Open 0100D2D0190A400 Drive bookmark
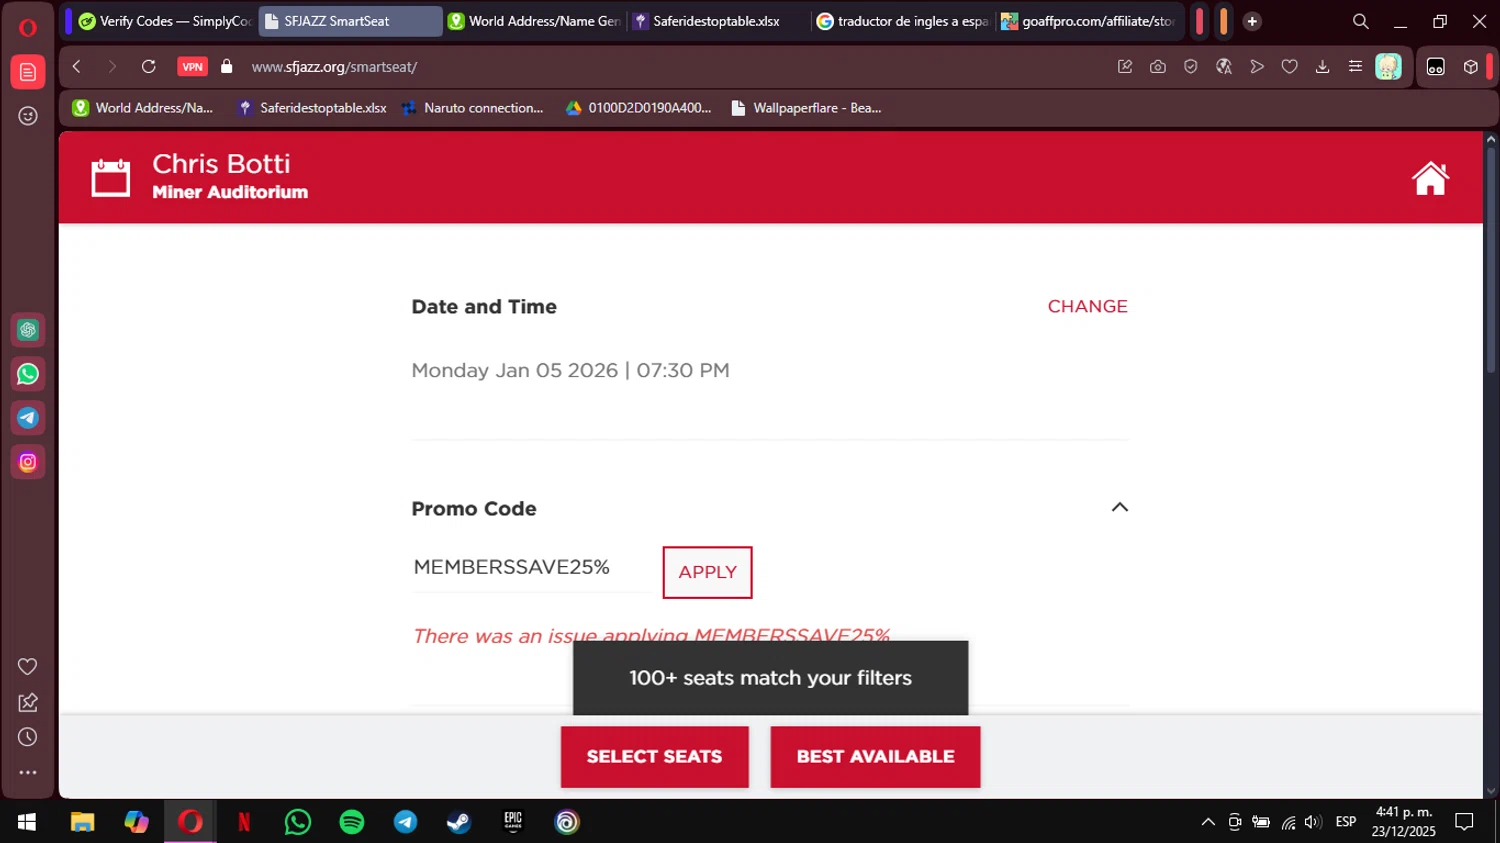The height and width of the screenshot is (843, 1500). coord(638,108)
